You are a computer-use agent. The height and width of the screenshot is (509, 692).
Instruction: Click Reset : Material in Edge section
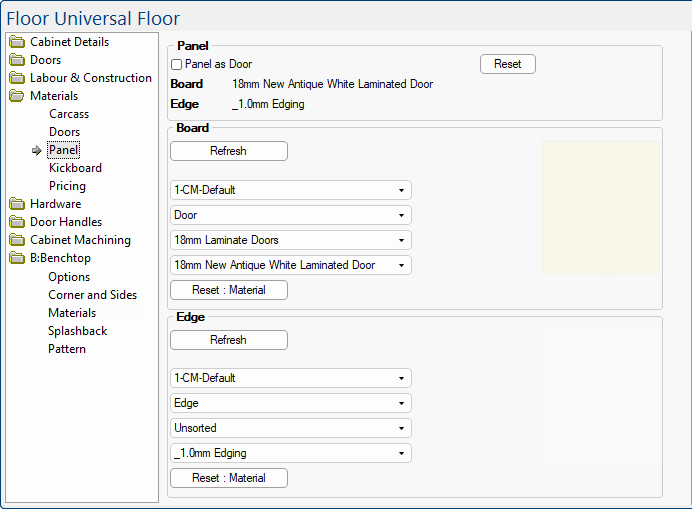(228, 478)
